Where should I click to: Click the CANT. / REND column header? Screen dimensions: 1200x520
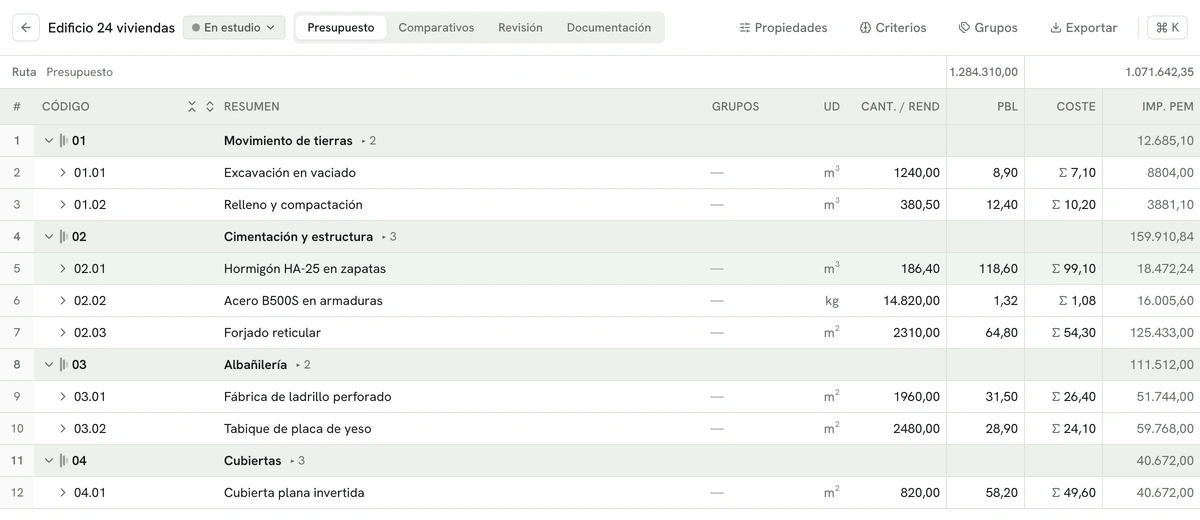click(x=900, y=106)
